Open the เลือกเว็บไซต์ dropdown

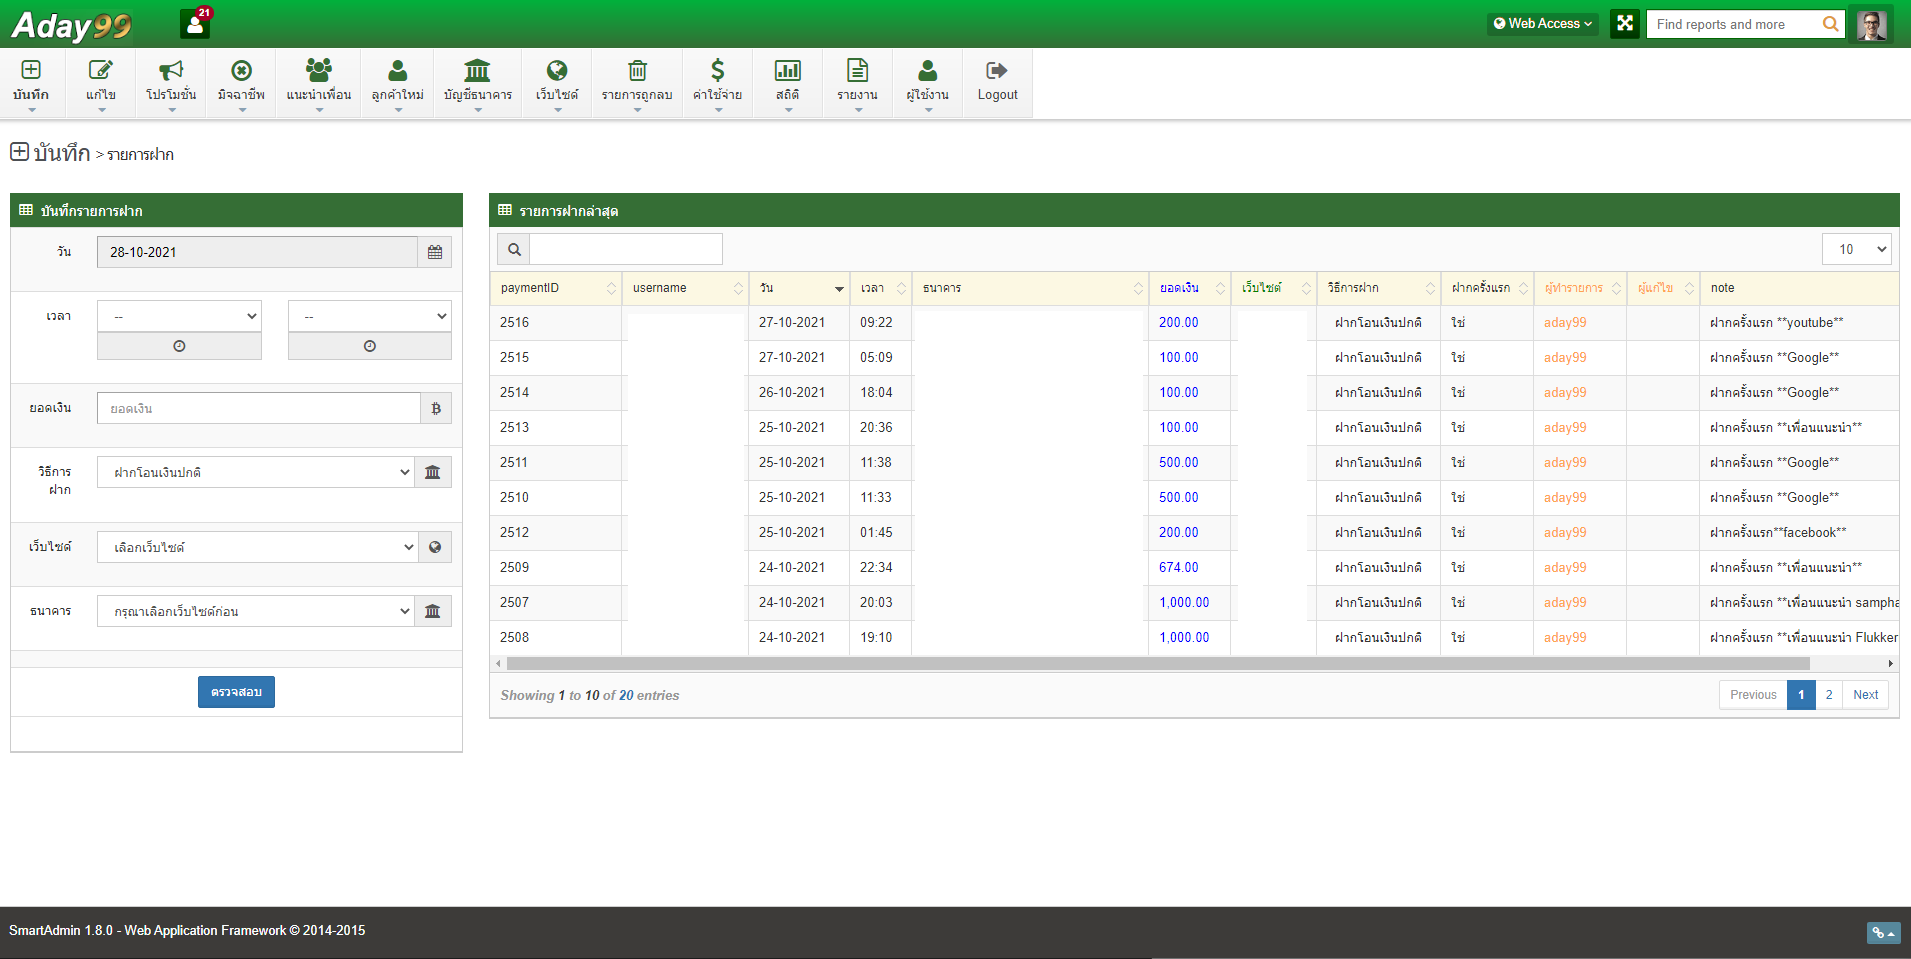click(x=257, y=547)
